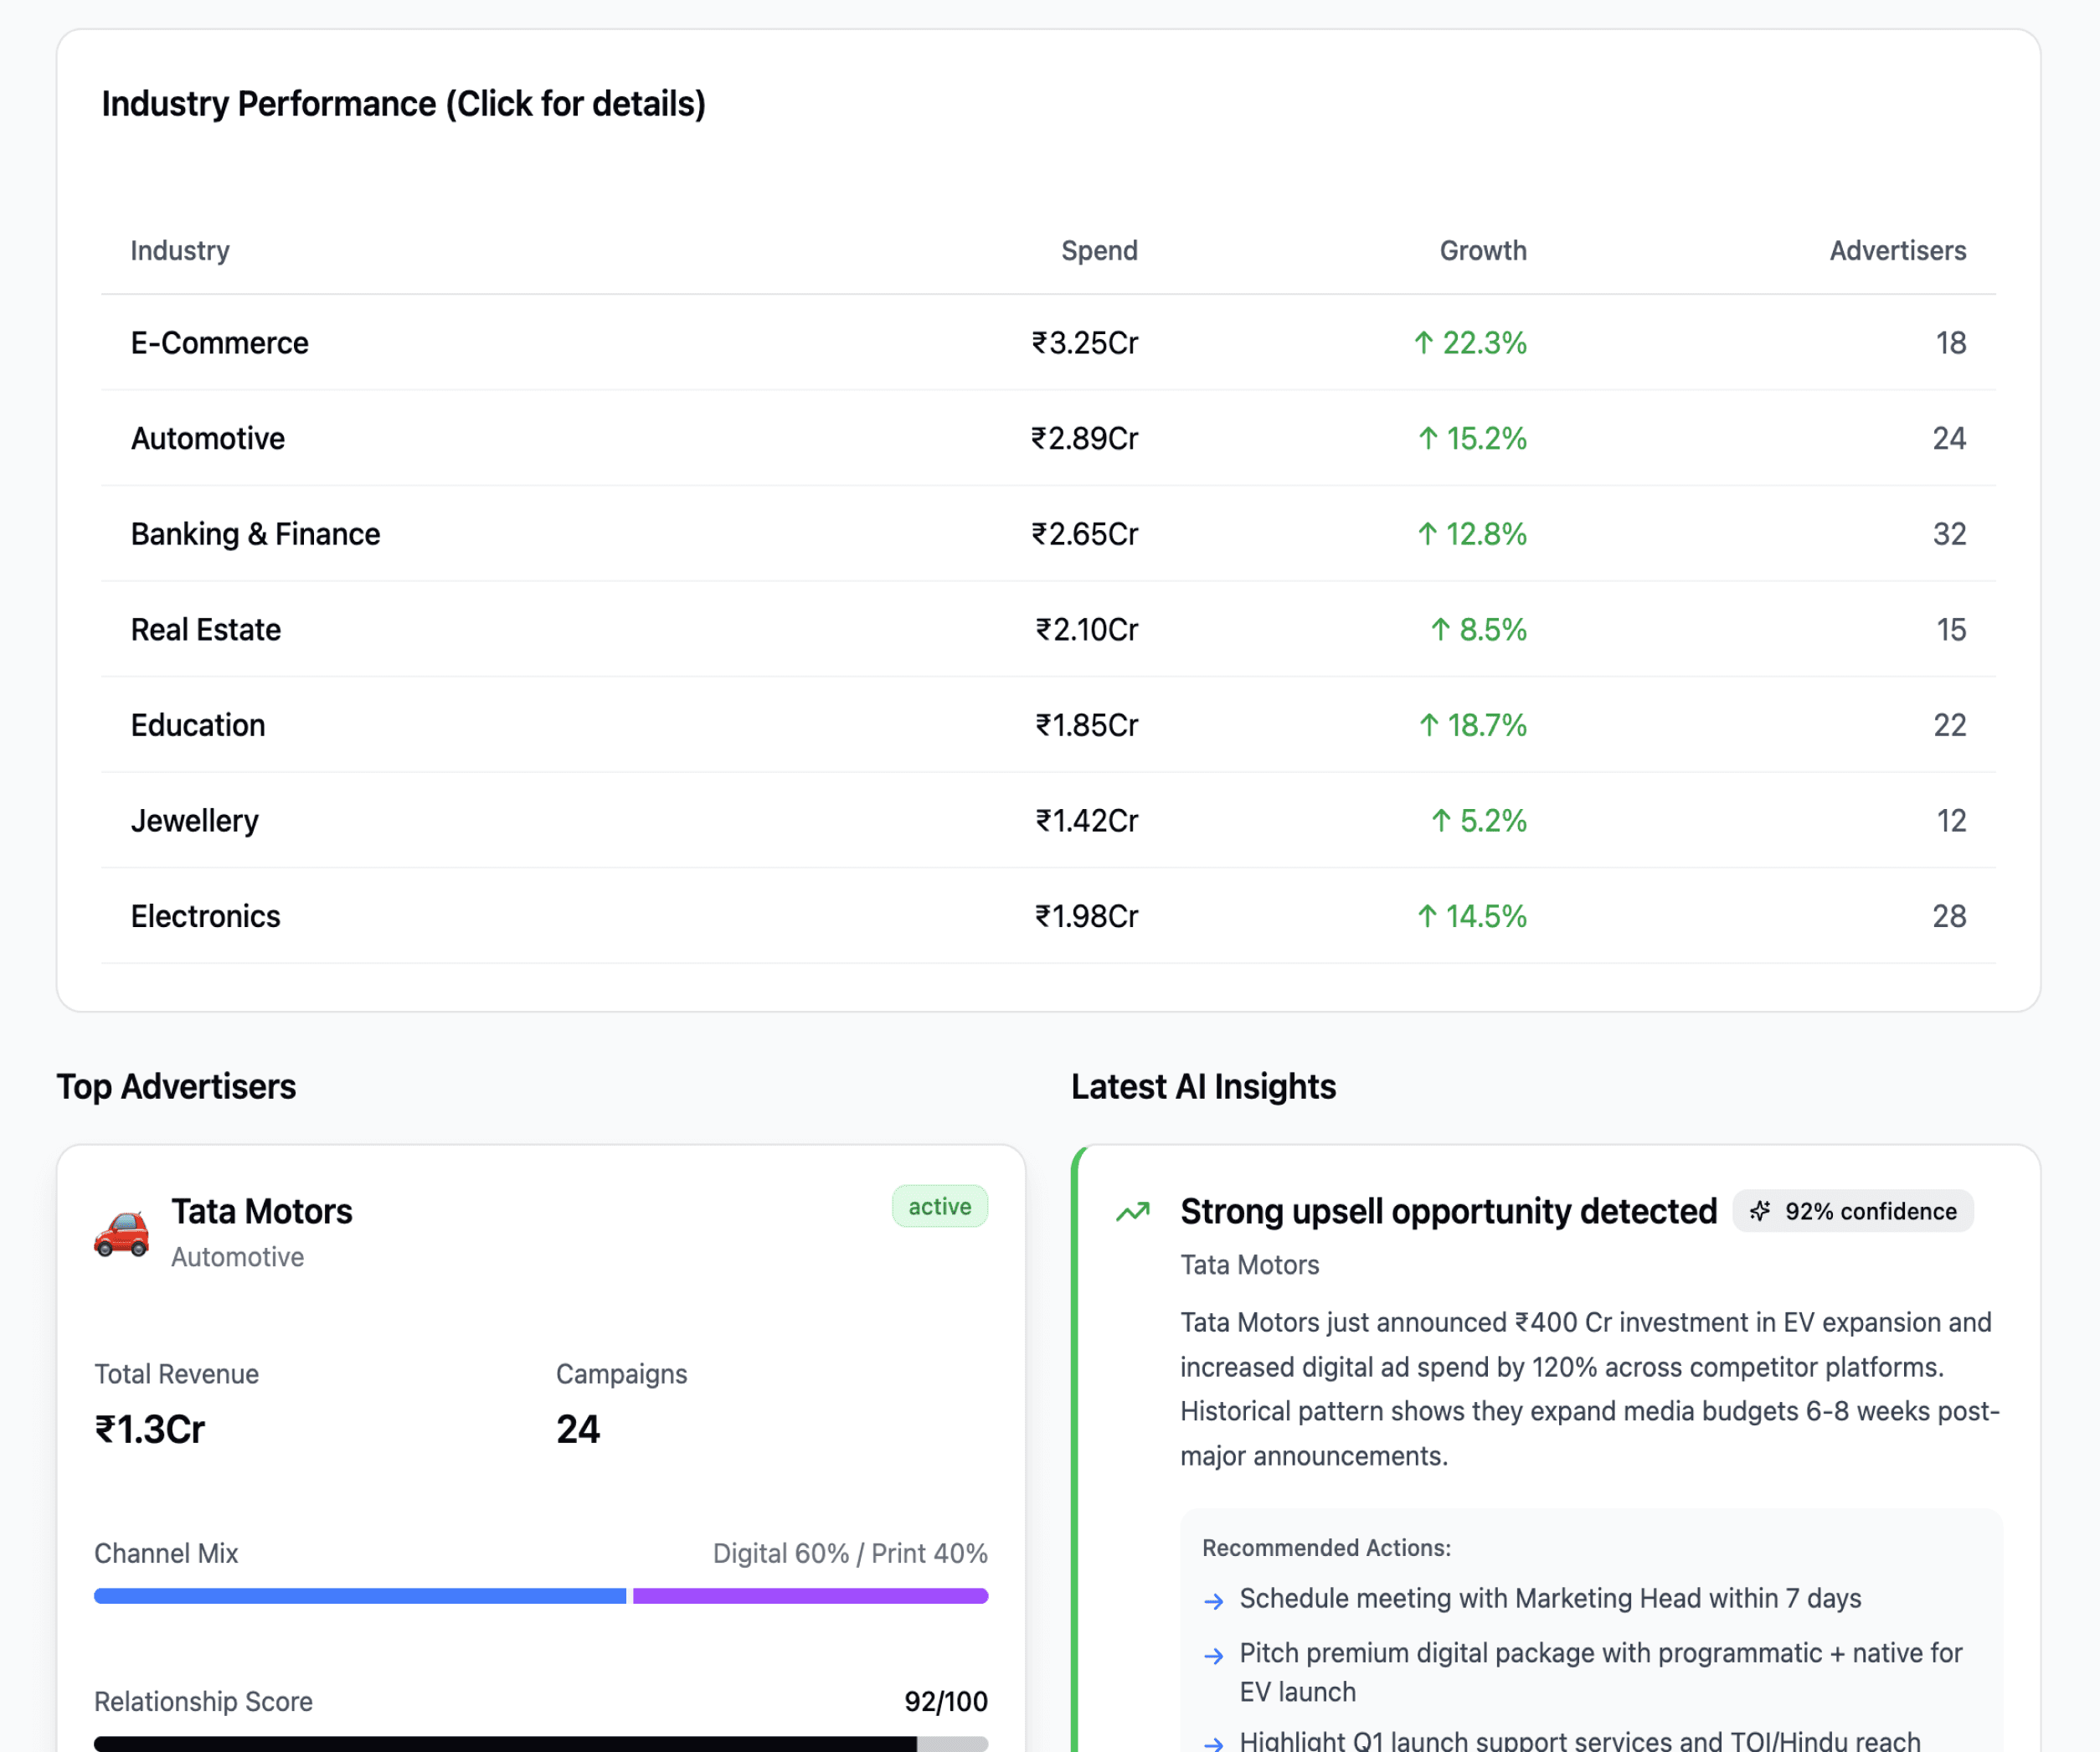Click the purple Print segment of Channel Mix bar
This screenshot has height=1752, width=2100.
click(x=810, y=1596)
